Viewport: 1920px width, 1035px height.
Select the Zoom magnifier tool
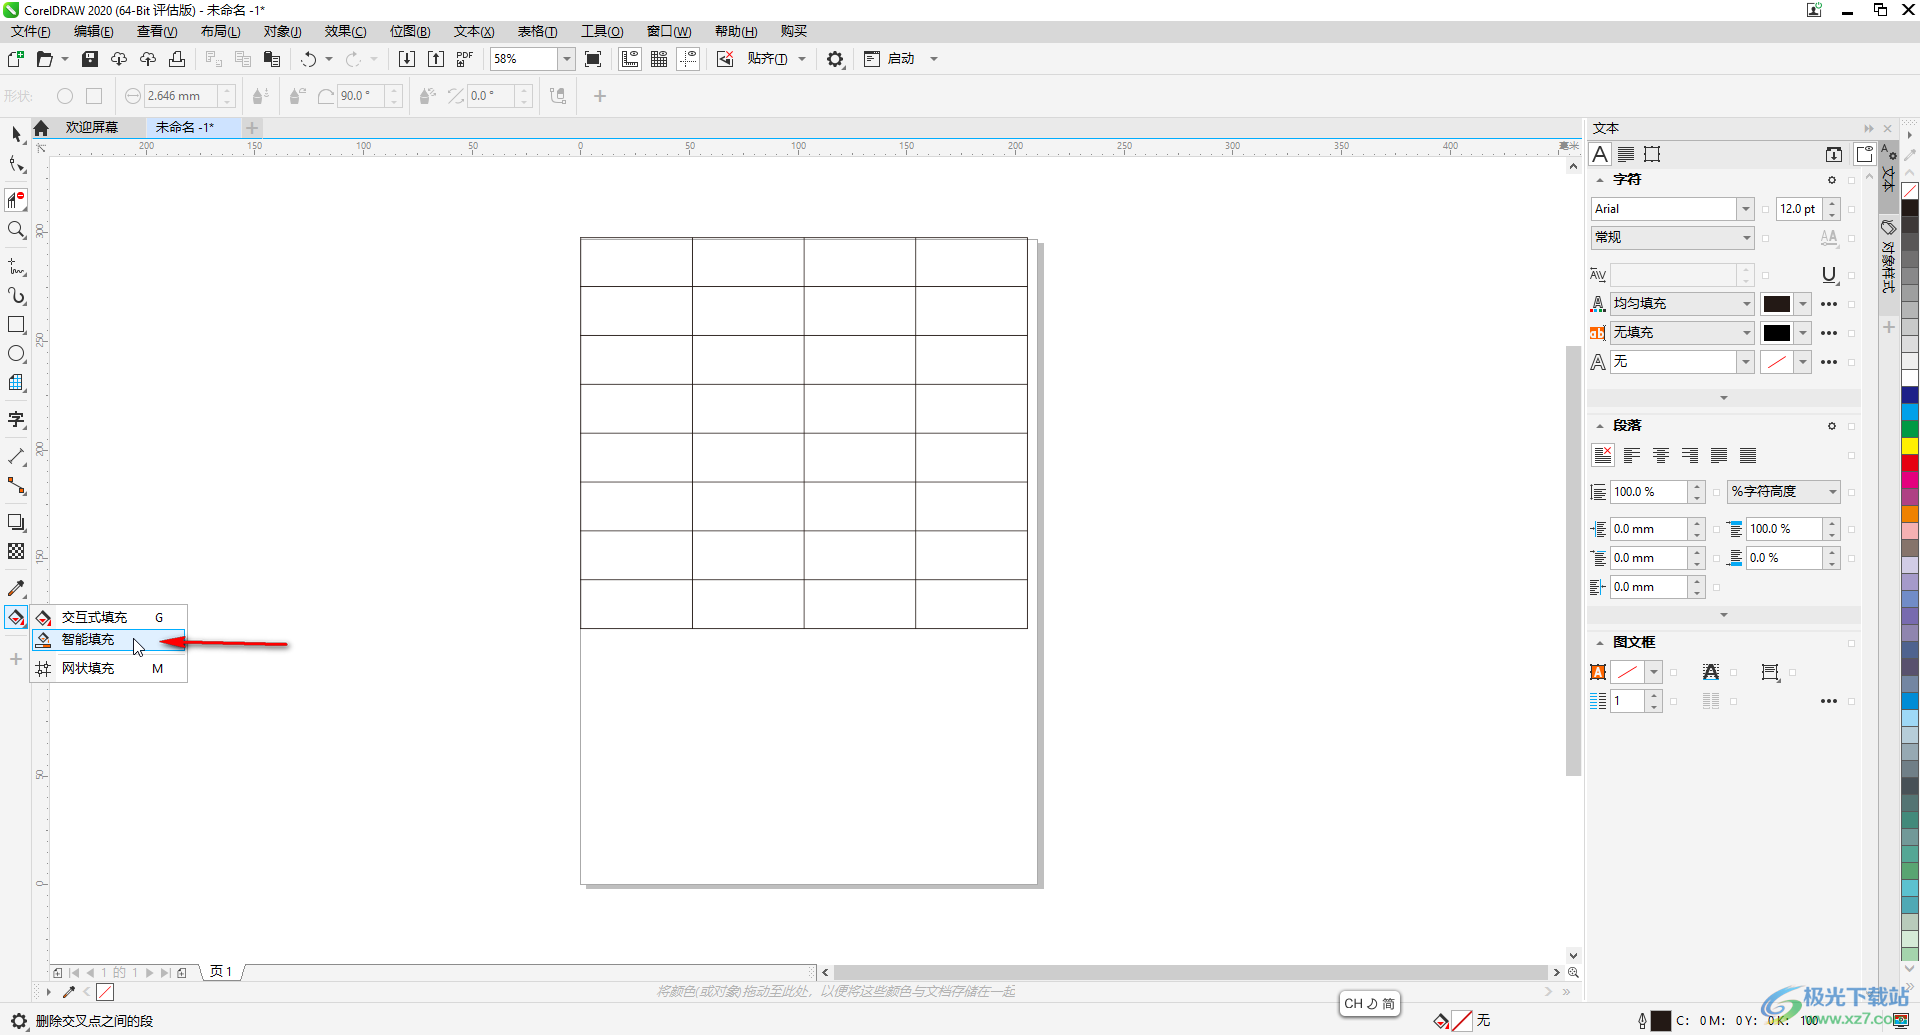pos(16,230)
